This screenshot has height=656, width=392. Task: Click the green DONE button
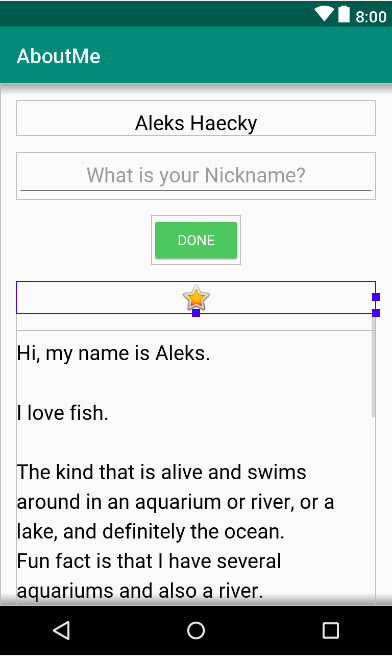(196, 240)
